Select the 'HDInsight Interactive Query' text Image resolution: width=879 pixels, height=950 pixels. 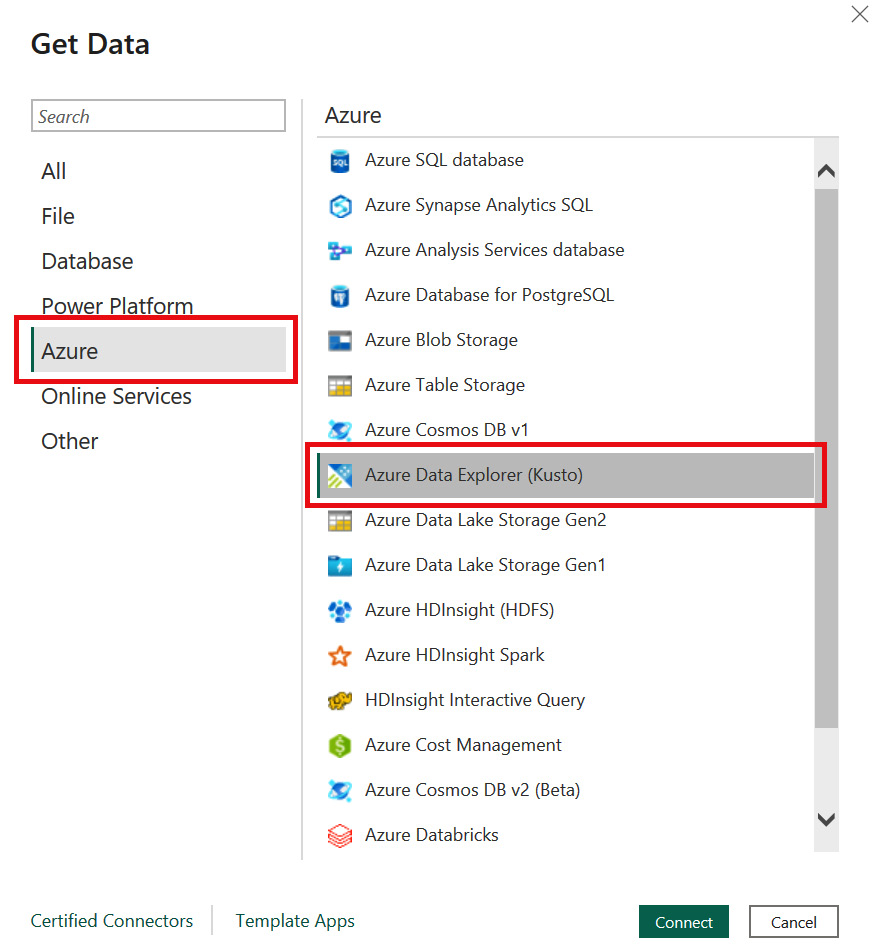point(475,700)
